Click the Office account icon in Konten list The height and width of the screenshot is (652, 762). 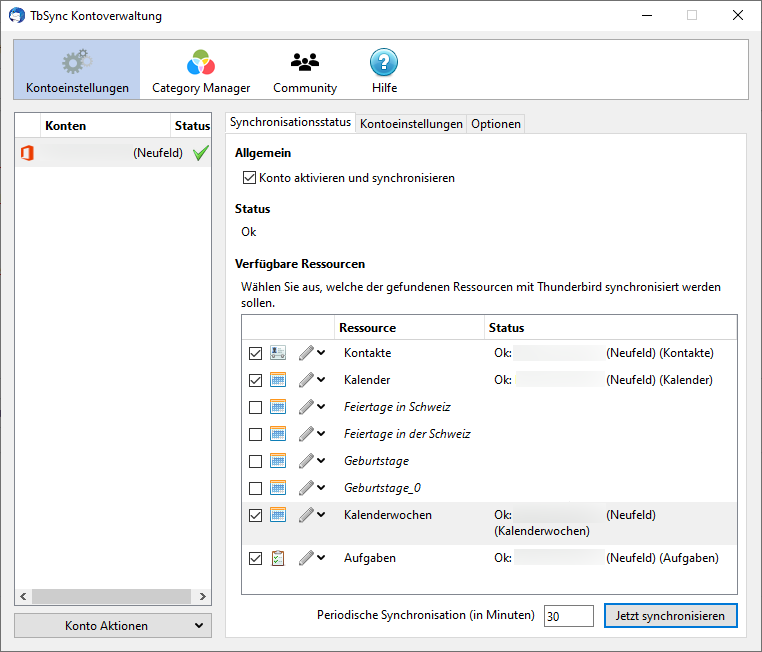tap(27, 153)
